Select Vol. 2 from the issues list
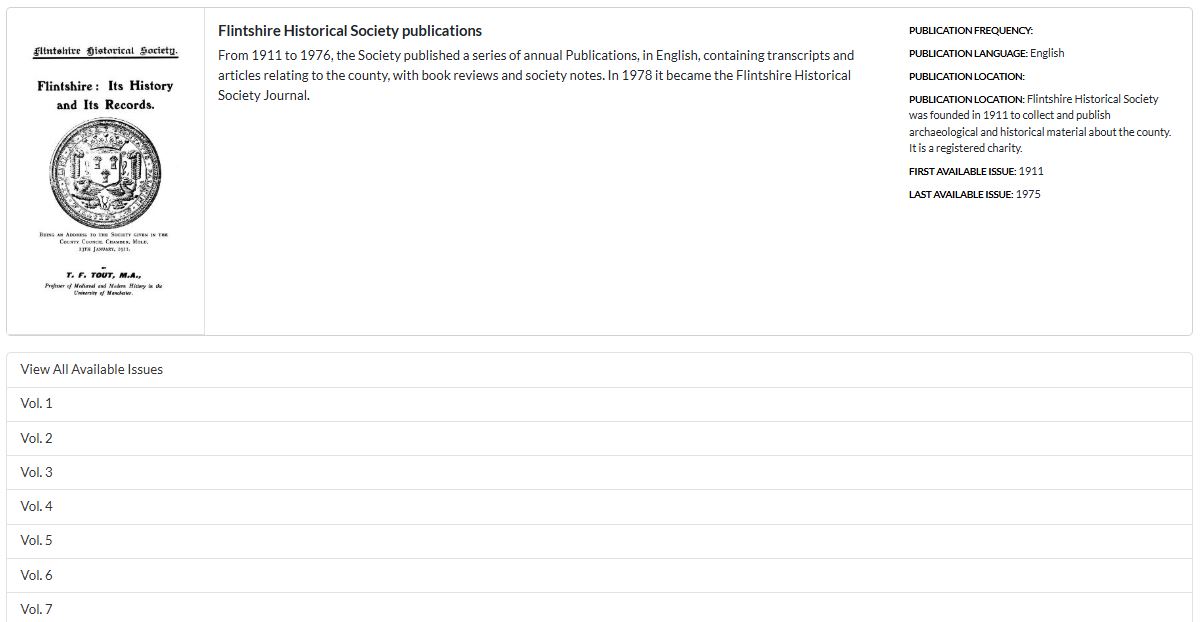The image size is (1201, 622). click(36, 438)
